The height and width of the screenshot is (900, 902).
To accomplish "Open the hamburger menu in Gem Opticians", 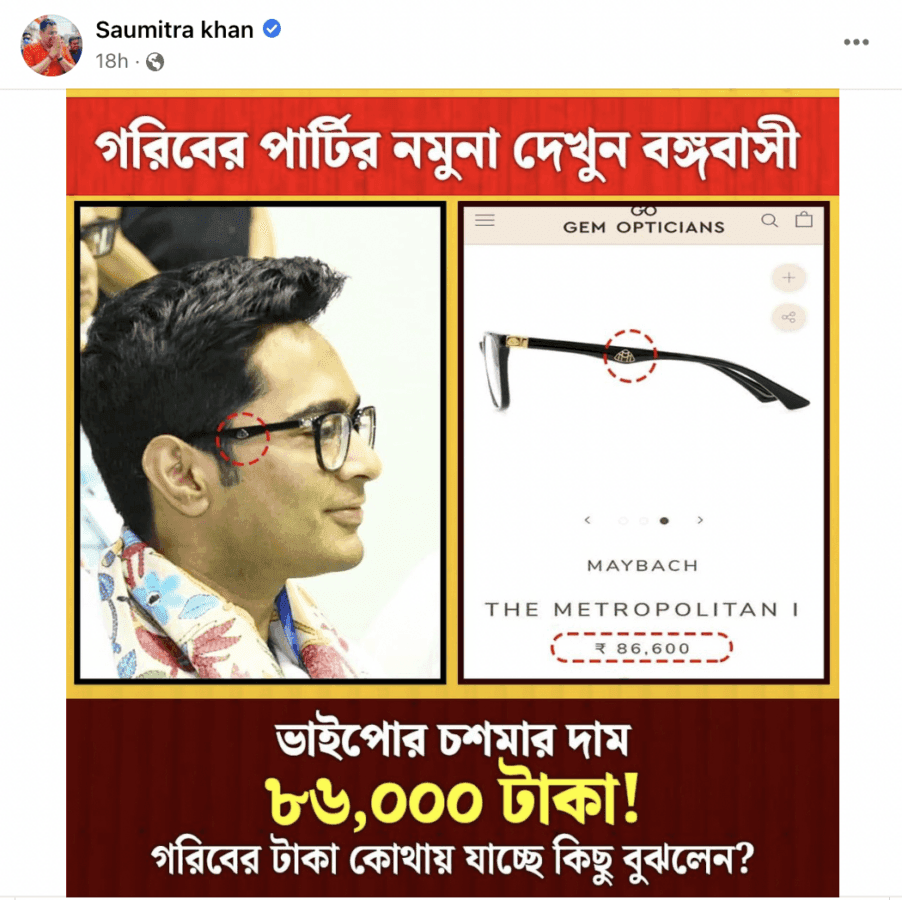I will [485, 220].
